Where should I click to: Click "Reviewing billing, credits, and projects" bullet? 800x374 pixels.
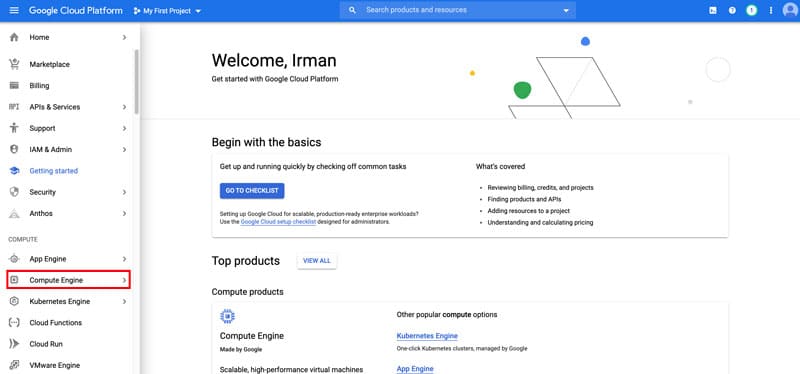(x=540, y=188)
